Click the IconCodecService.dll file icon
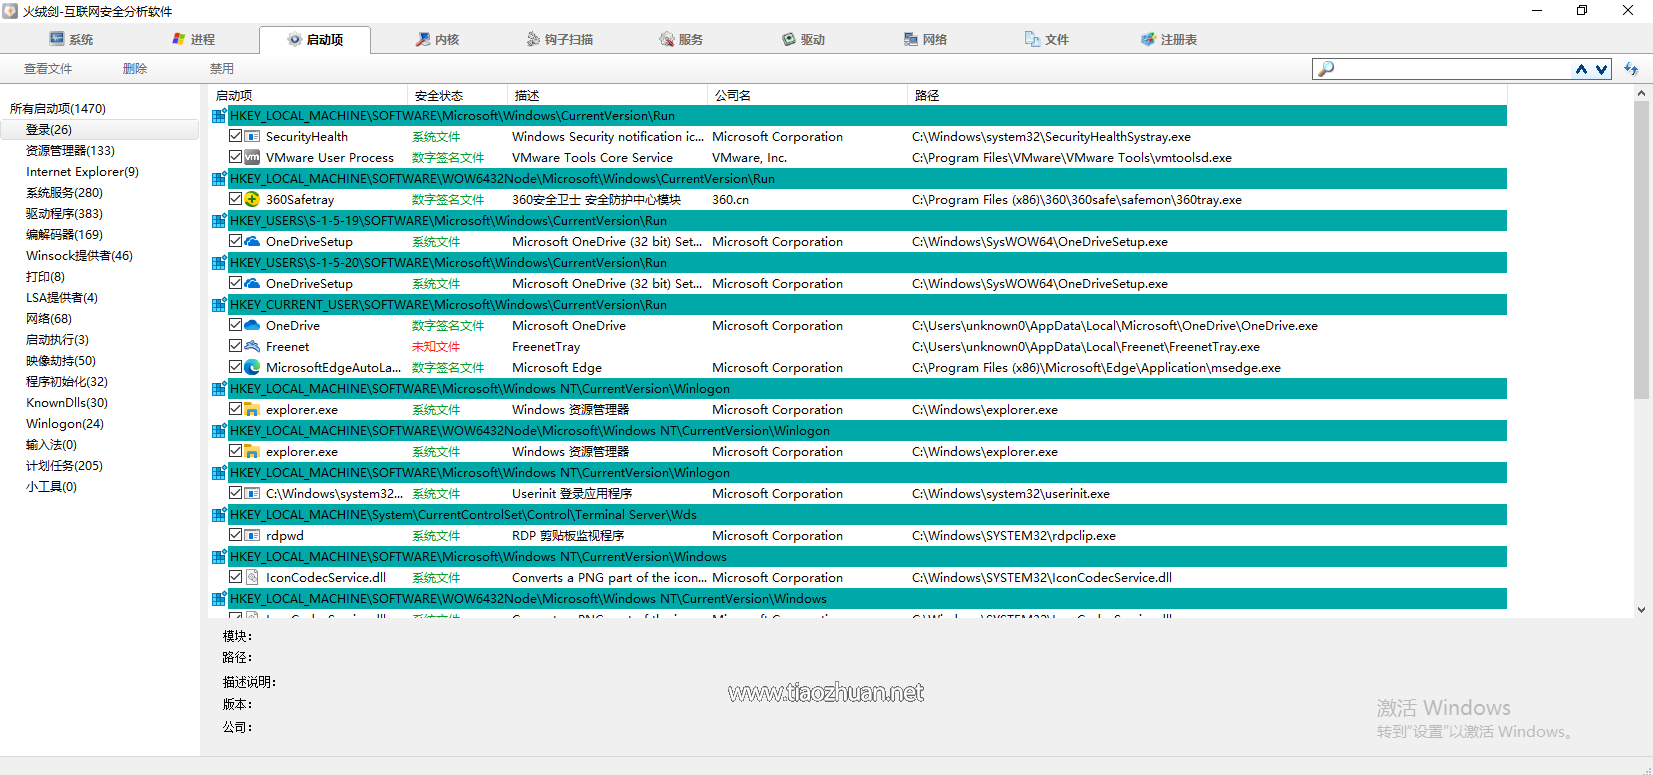1653x775 pixels. point(252,577)
